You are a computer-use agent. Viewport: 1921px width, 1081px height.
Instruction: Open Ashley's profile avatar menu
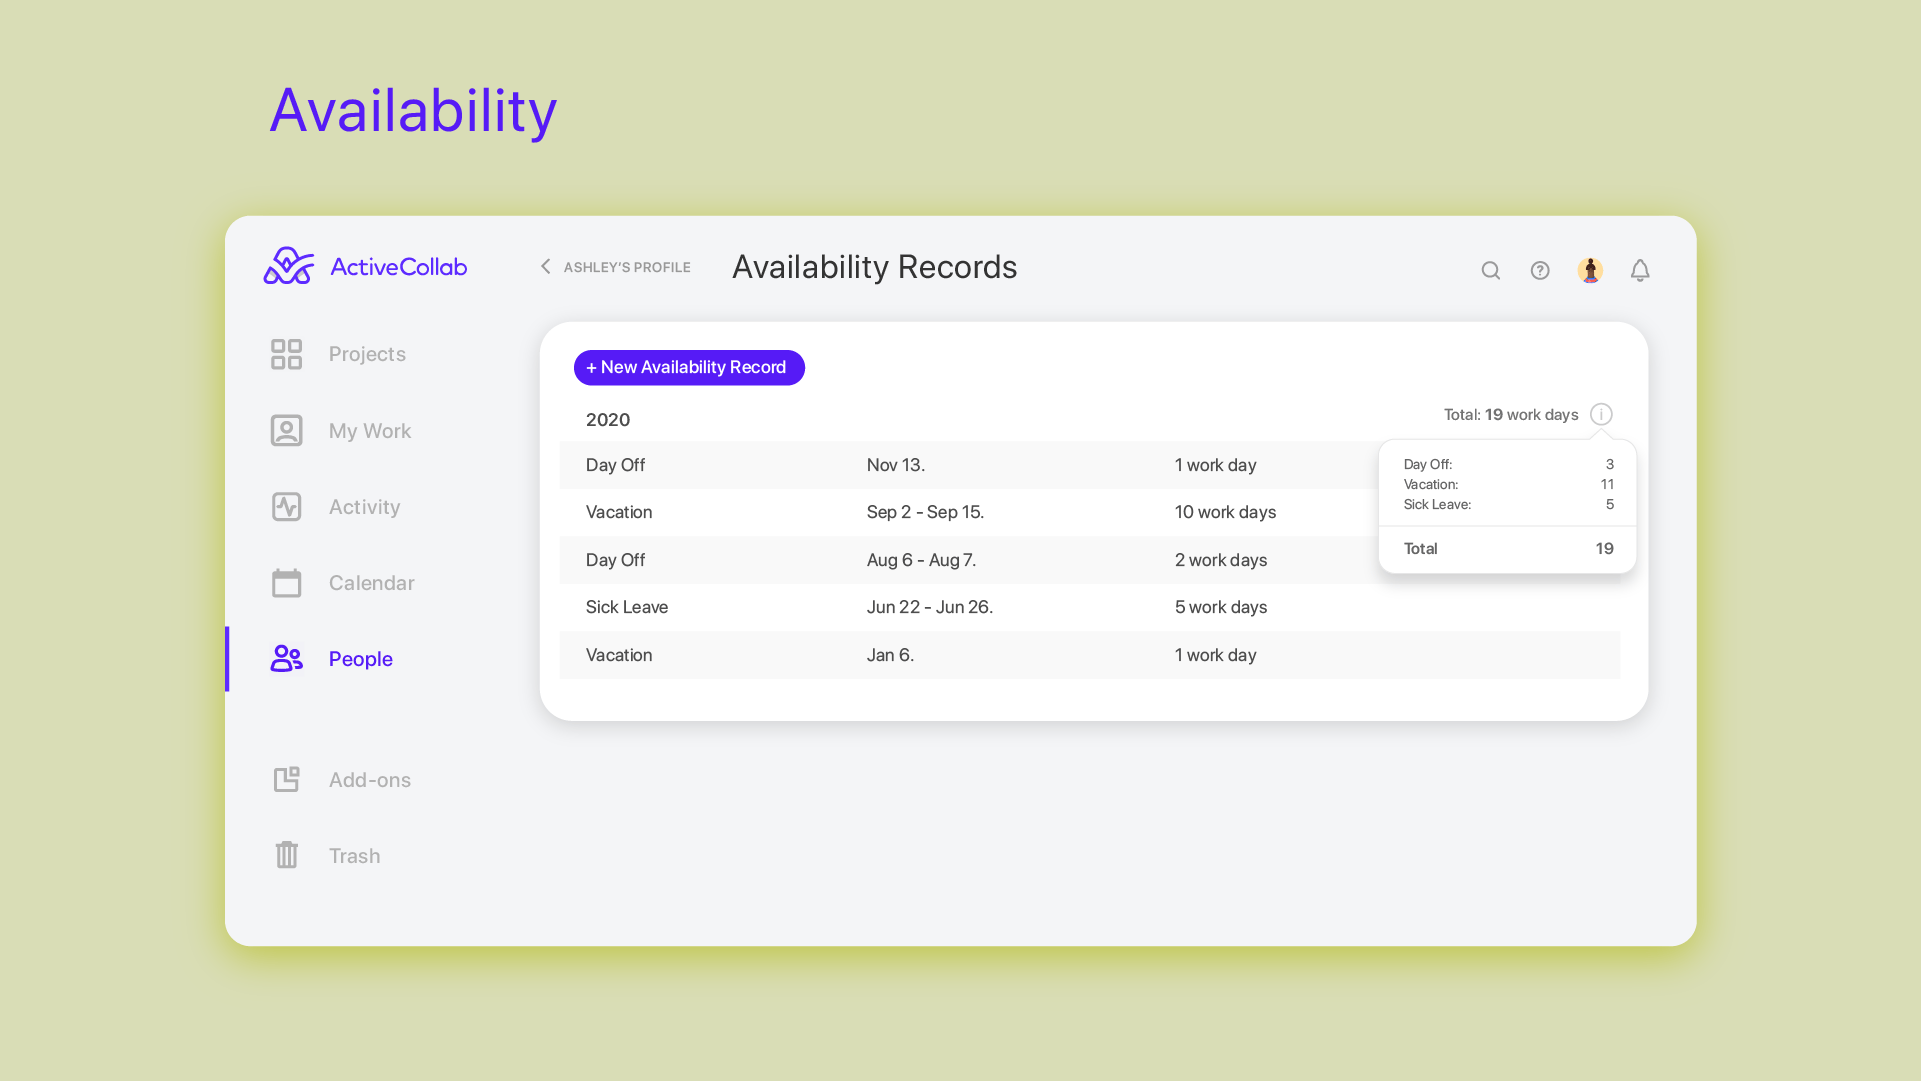(1590, 270)
